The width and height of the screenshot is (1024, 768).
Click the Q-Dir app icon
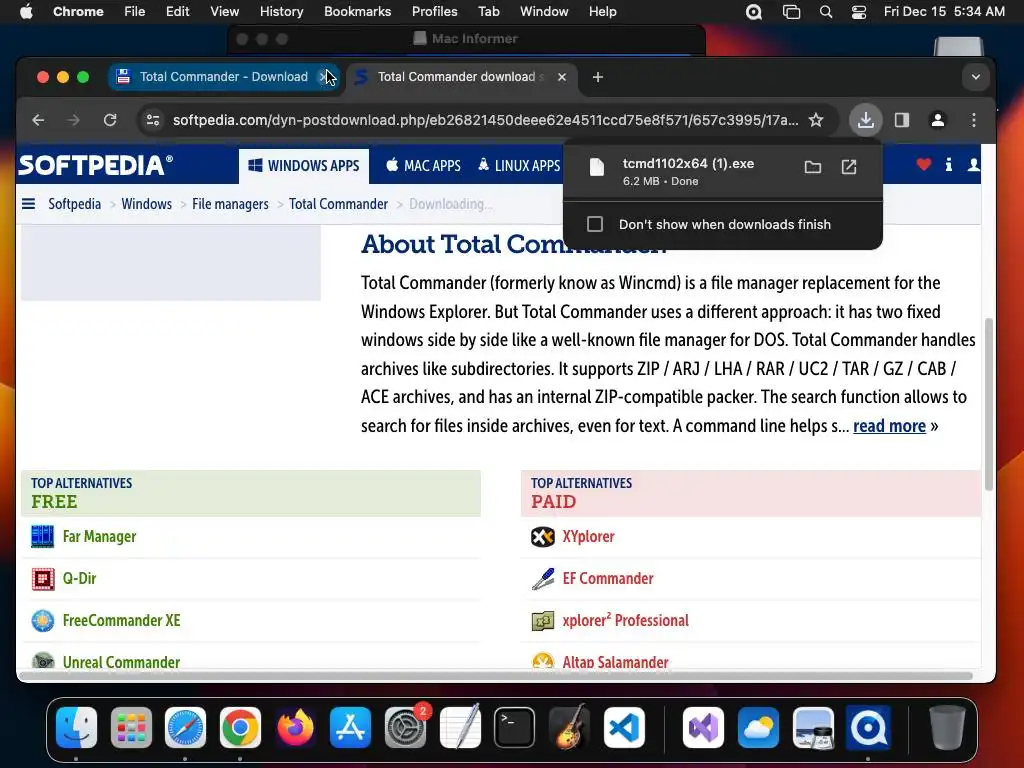(x=42, y=579)
